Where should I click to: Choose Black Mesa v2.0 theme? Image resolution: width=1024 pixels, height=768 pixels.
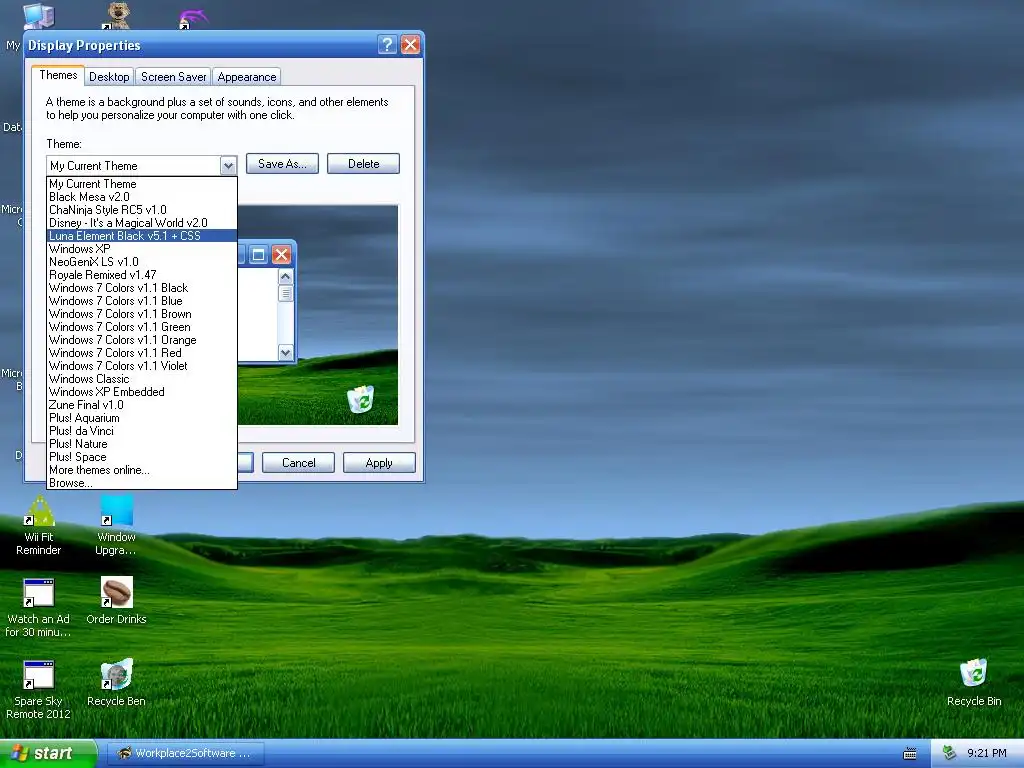coord(142,197)
